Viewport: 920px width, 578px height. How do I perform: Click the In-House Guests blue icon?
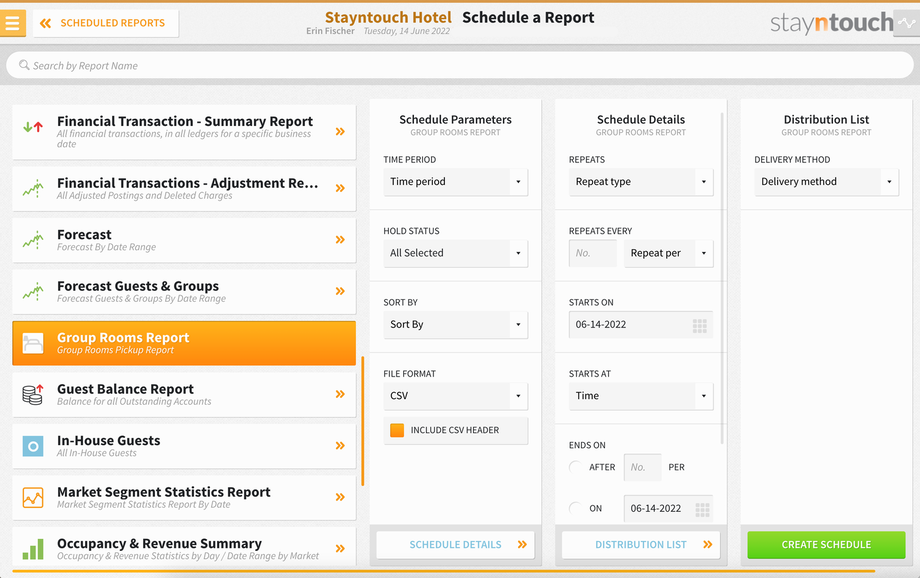click(x=33, y=446)
